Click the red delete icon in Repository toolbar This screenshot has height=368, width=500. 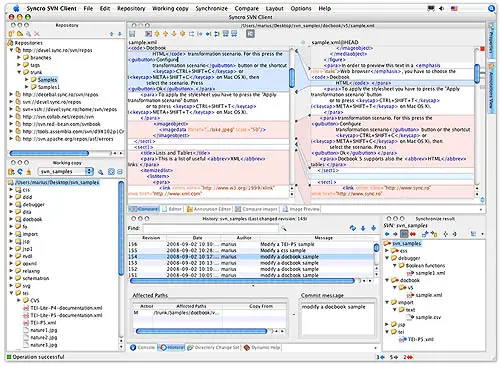(x=37, y=34)
